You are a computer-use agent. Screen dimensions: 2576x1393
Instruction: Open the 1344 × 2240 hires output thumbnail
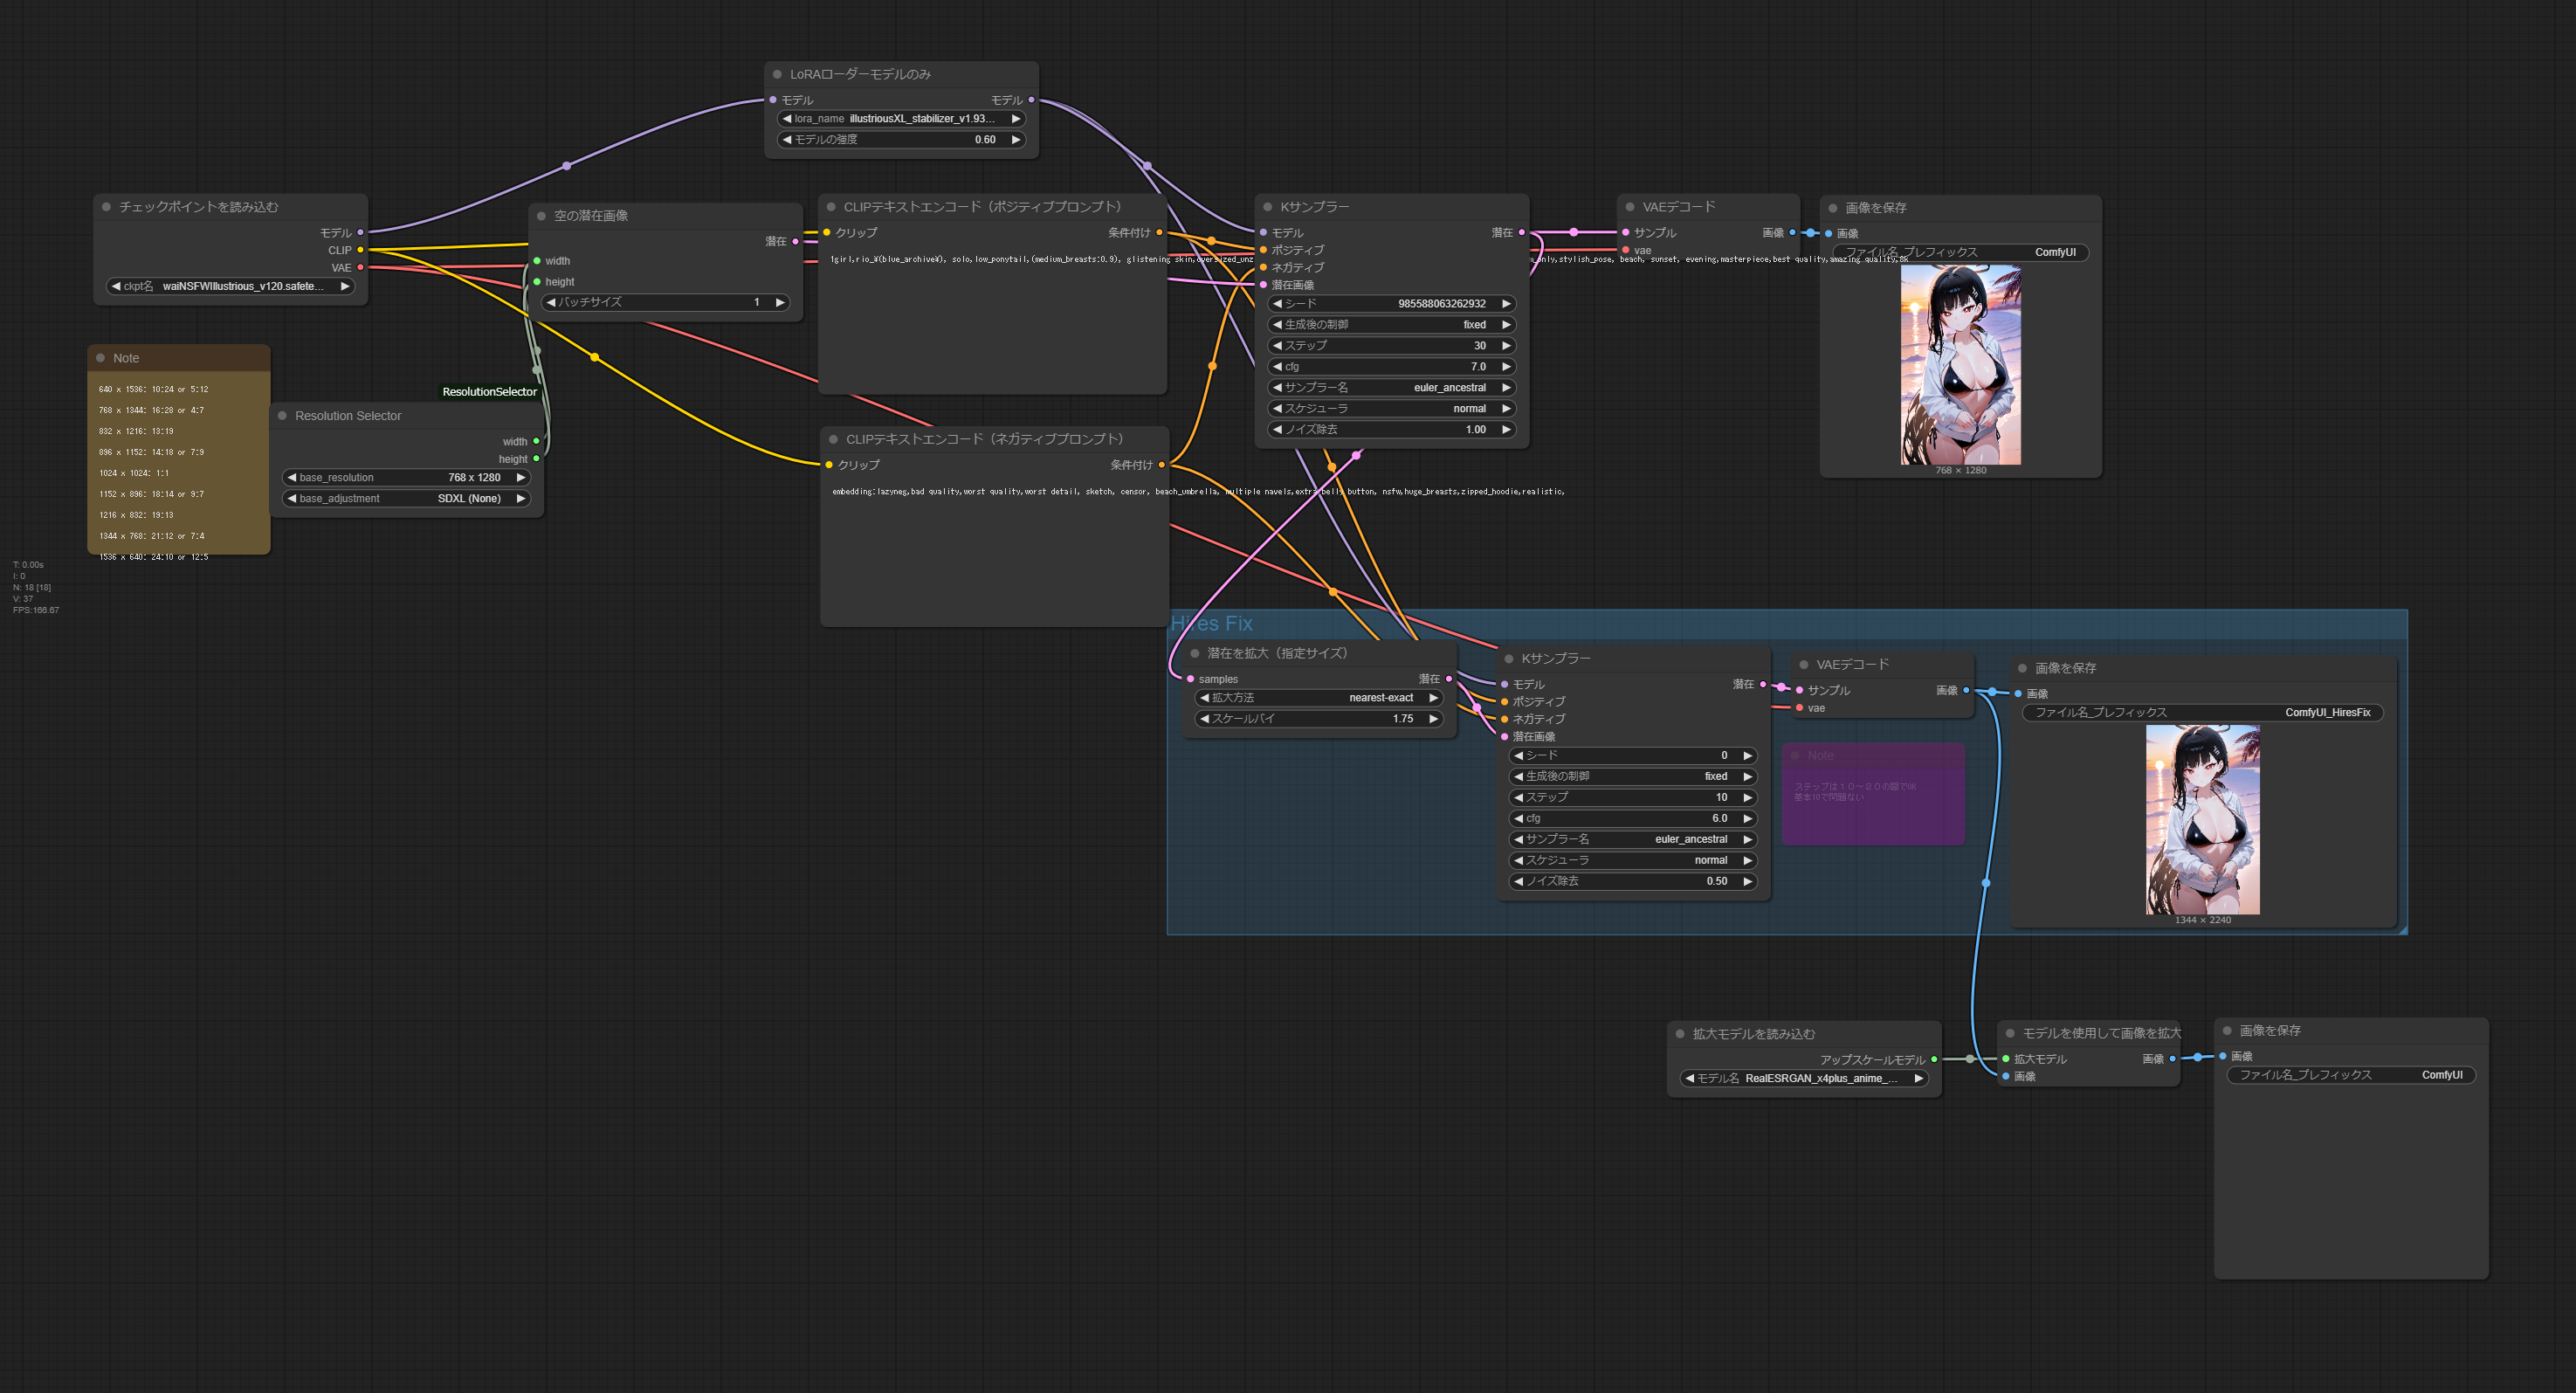tap(2202, 819)
